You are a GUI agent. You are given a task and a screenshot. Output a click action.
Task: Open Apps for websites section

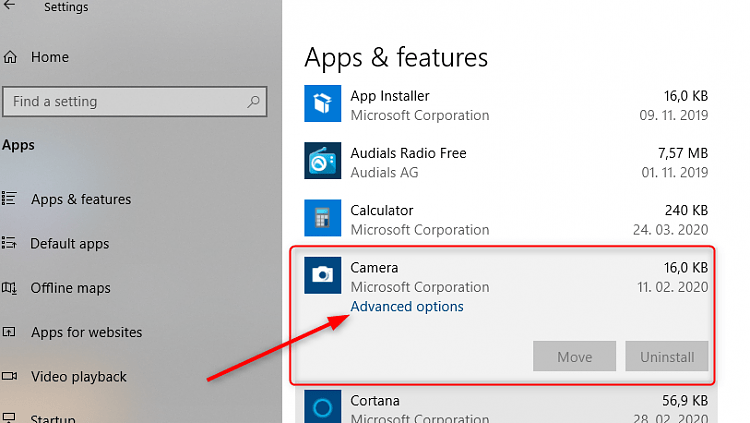click(87, 332)
